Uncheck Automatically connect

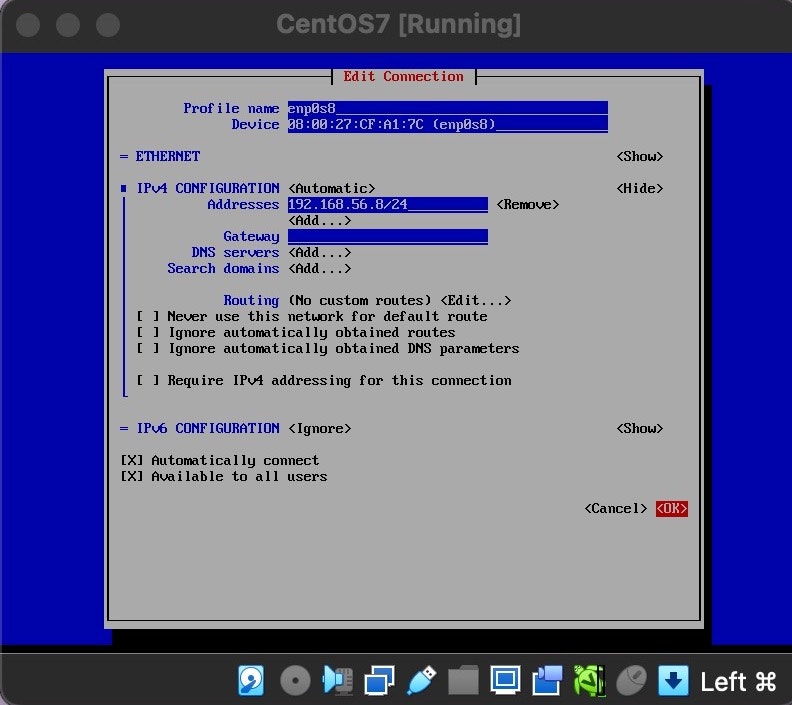pos(219,461)
